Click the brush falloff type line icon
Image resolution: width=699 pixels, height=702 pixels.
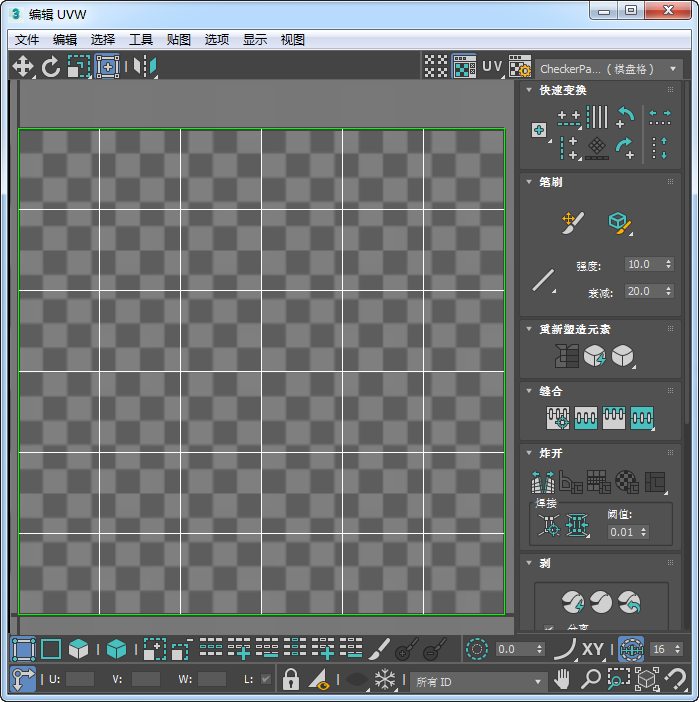coord(544,280)
